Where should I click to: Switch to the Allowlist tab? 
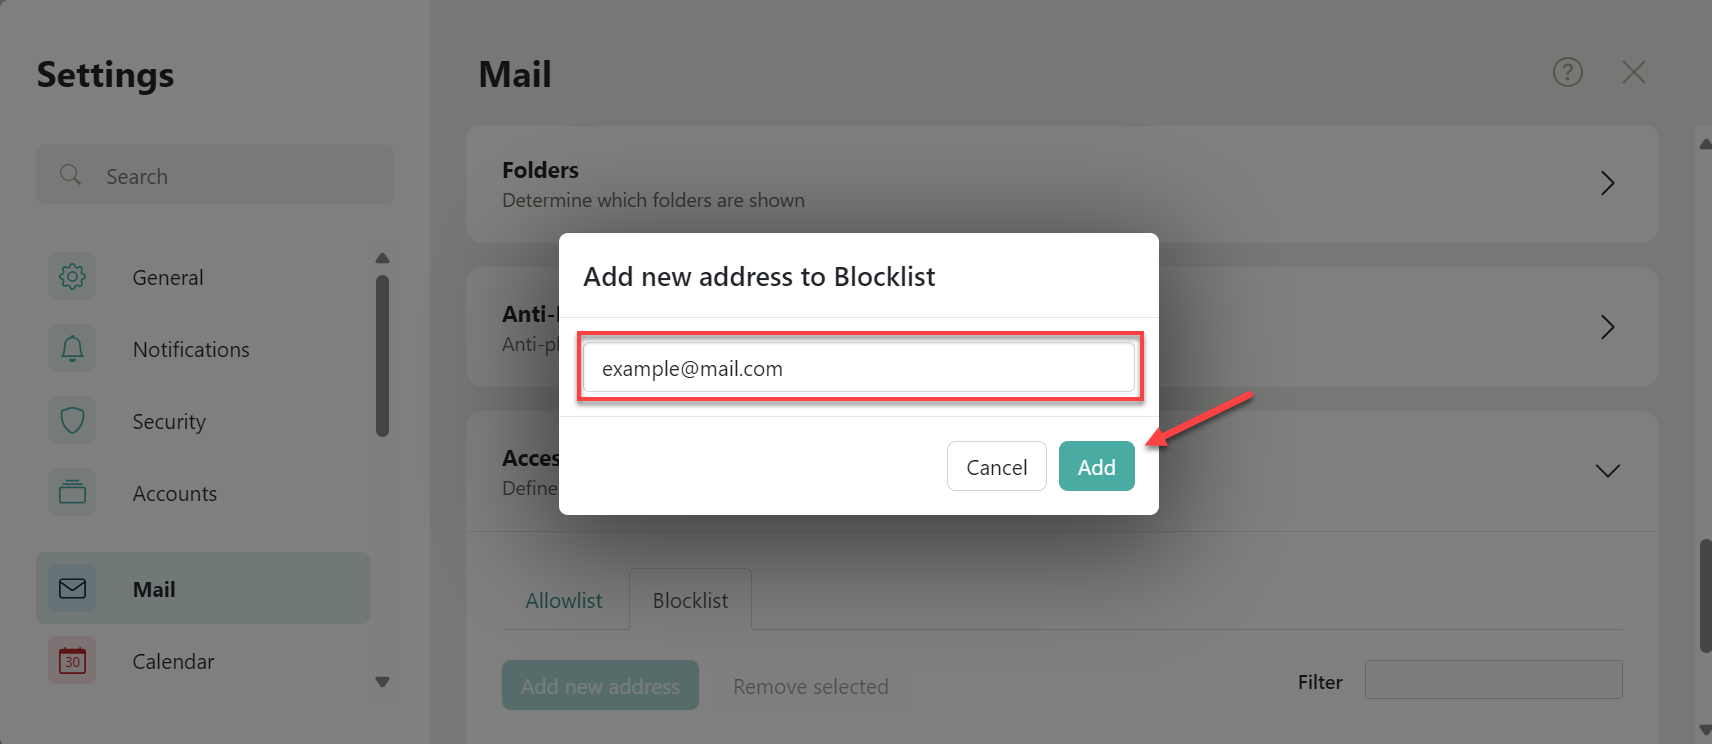564,599
